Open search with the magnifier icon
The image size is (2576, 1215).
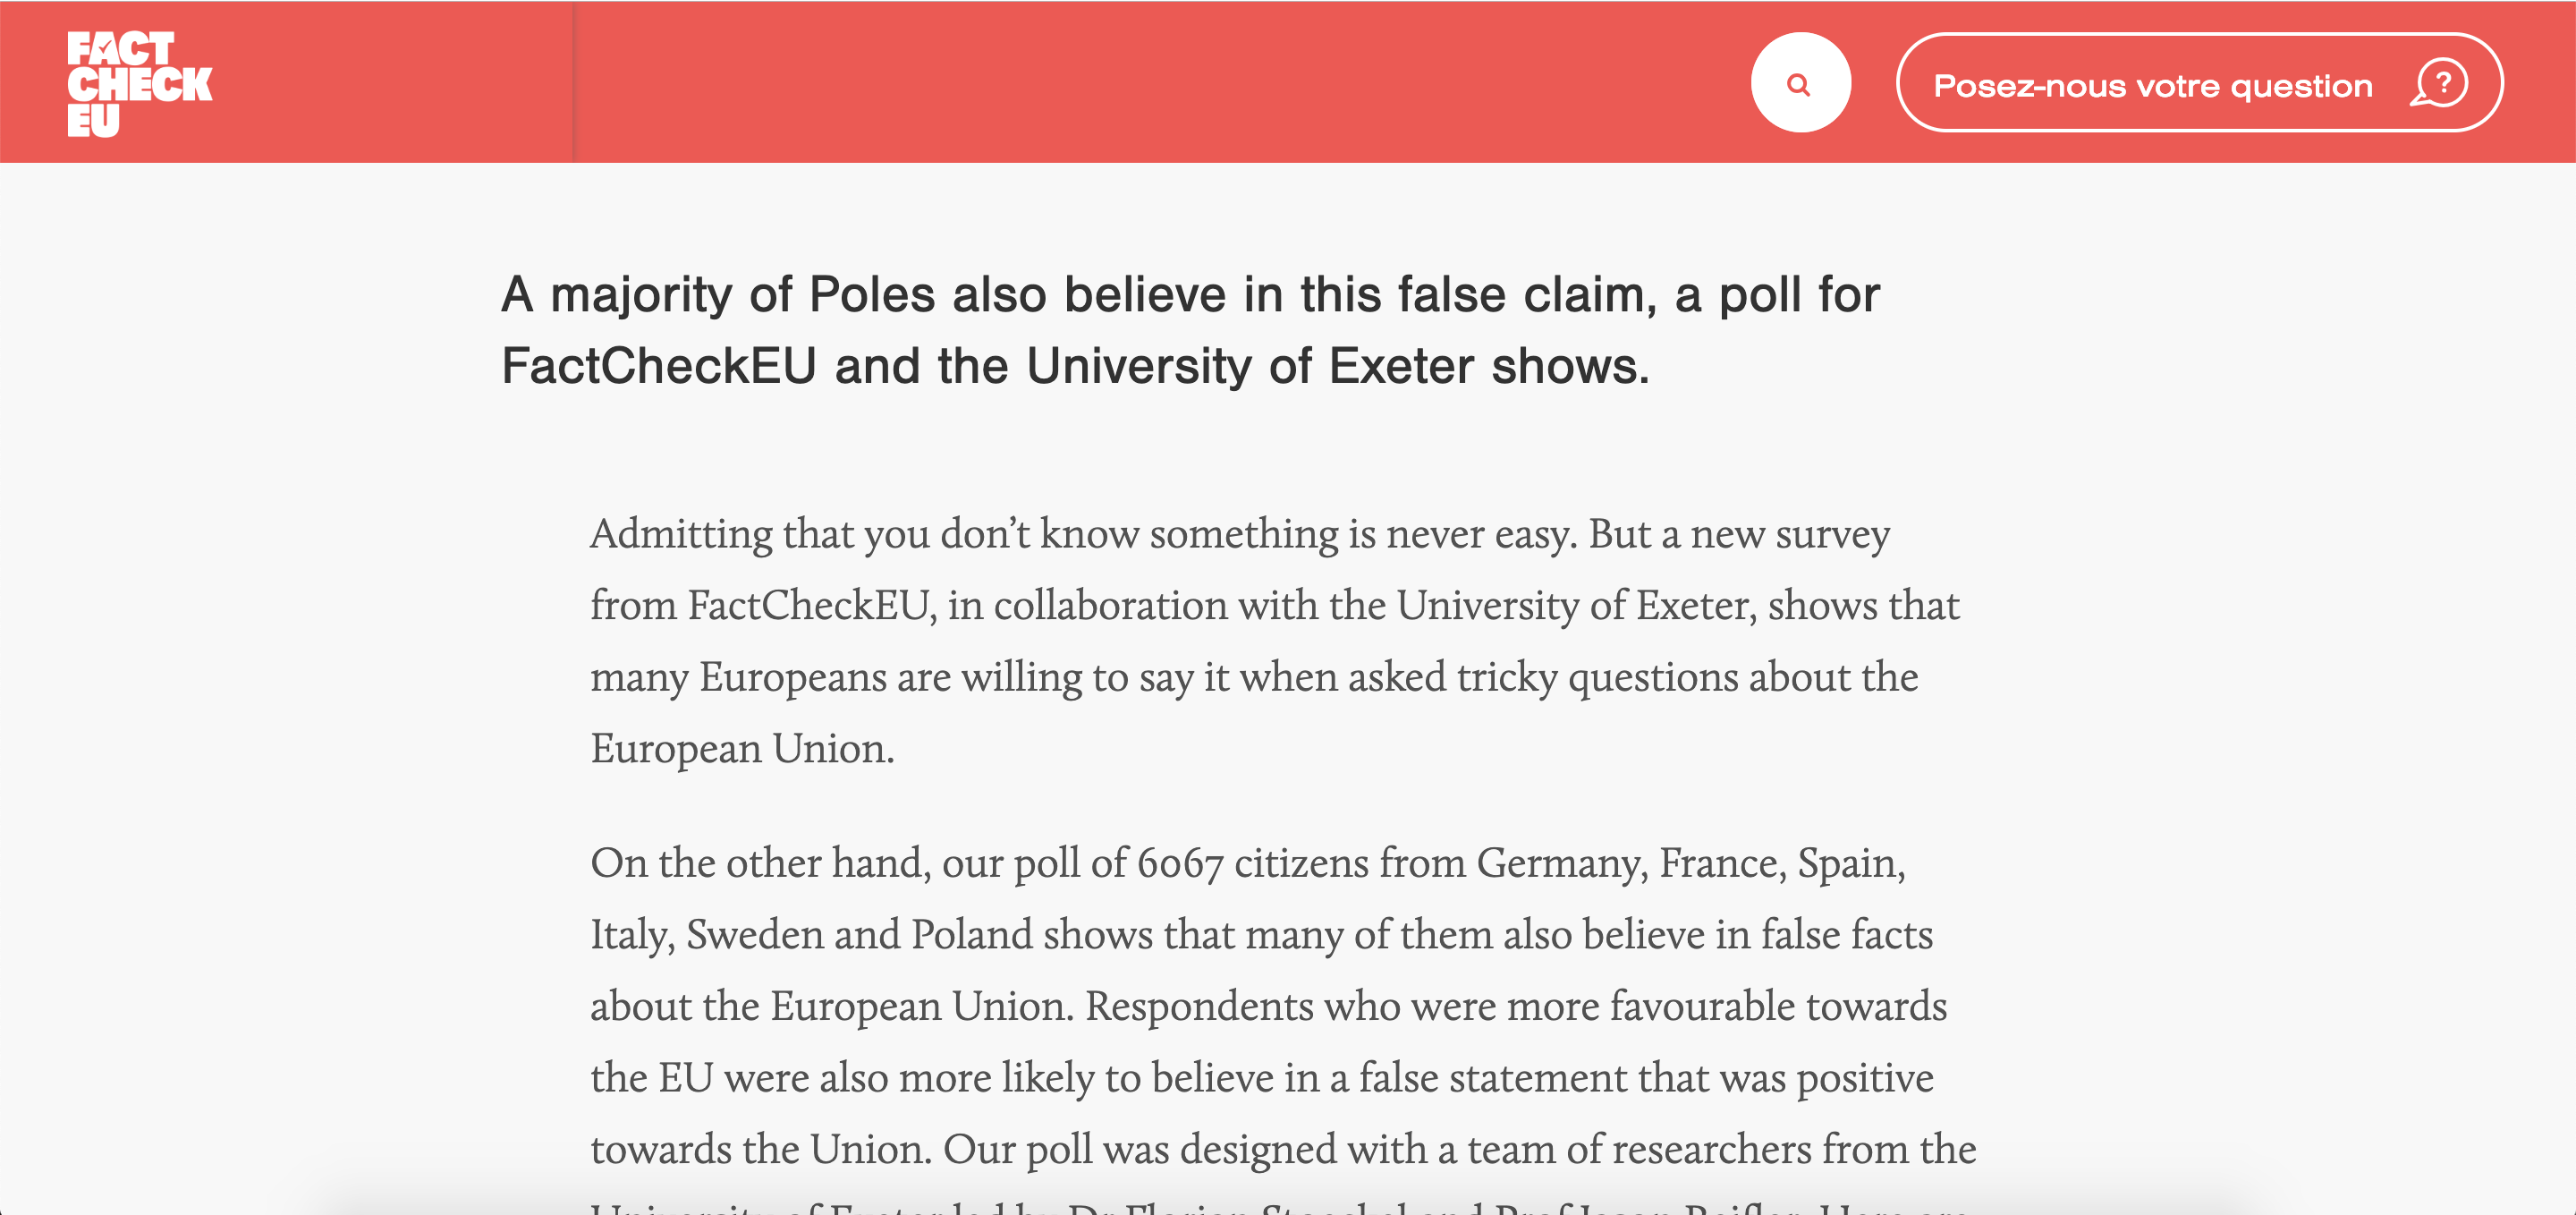coord(1799,84)
